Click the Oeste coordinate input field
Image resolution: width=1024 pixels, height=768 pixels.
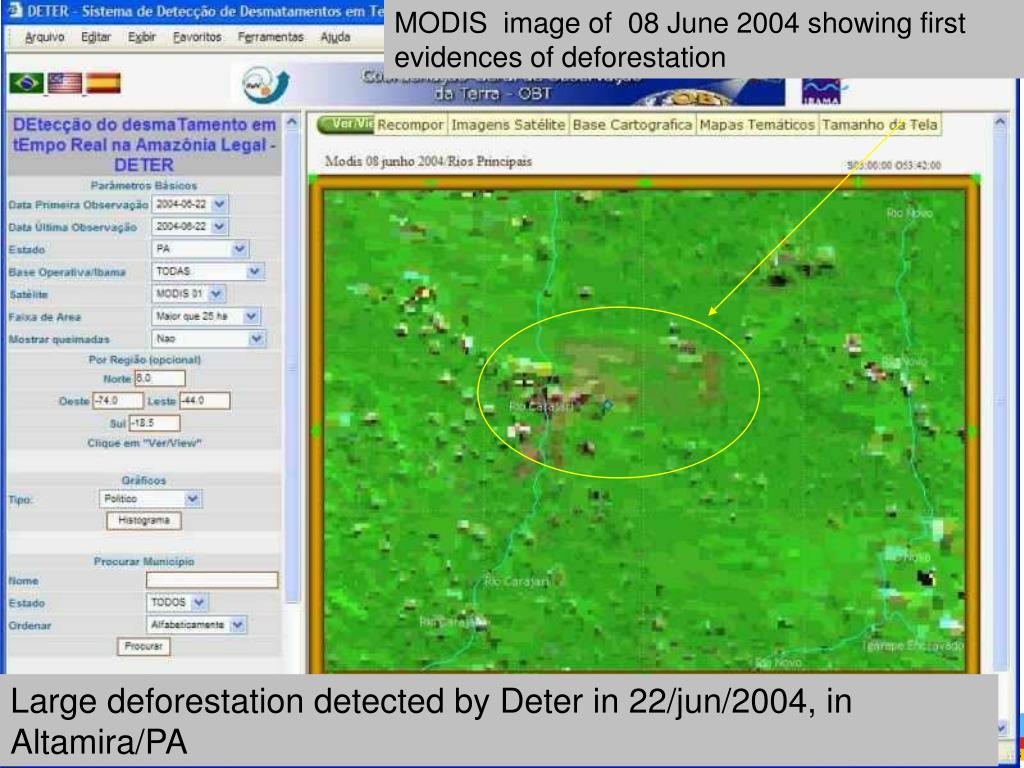[118, 400]
